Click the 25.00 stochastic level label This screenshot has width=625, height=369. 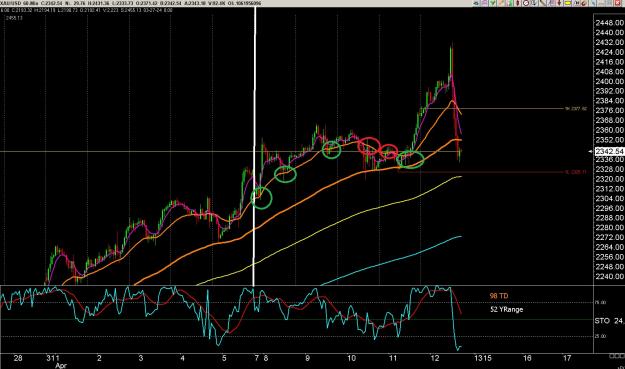click(x=600, y=336)
